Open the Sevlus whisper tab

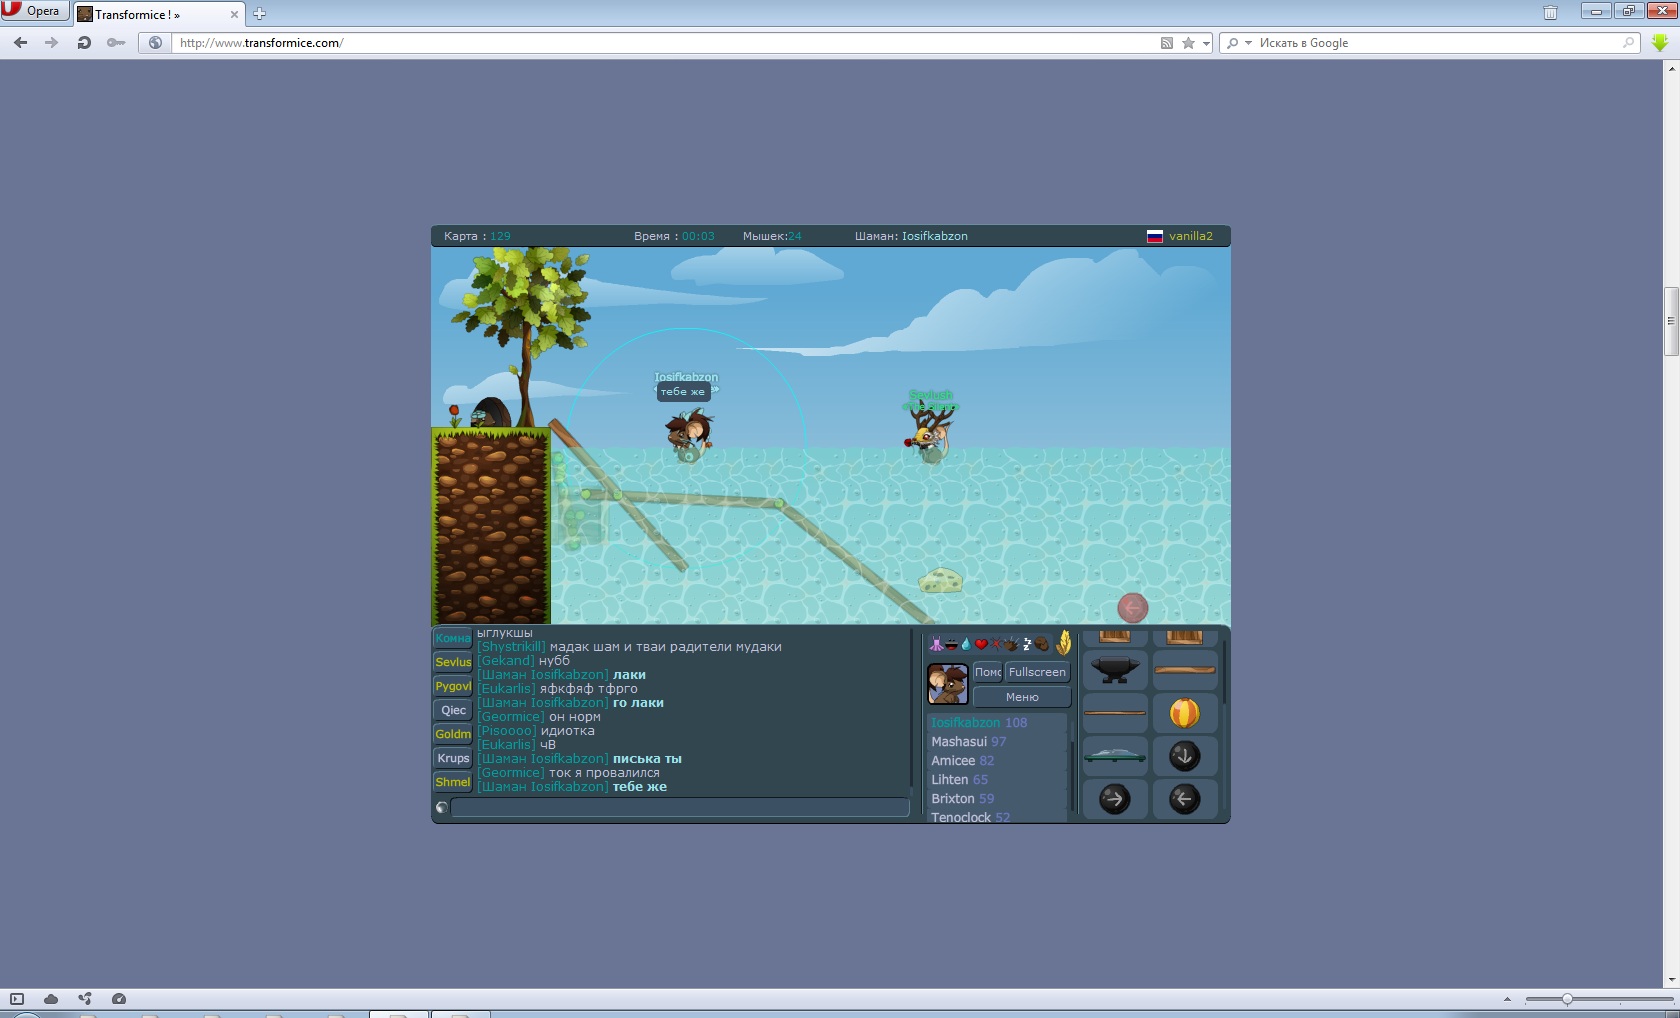453,662
